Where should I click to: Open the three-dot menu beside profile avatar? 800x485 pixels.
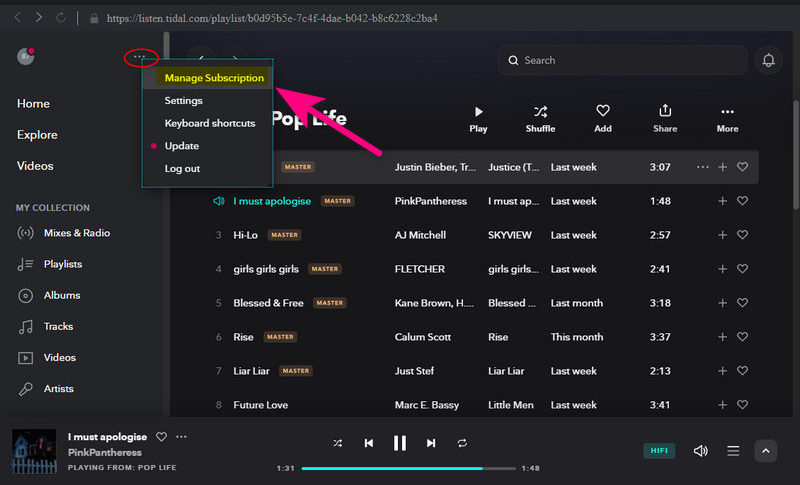coord(140,57)
